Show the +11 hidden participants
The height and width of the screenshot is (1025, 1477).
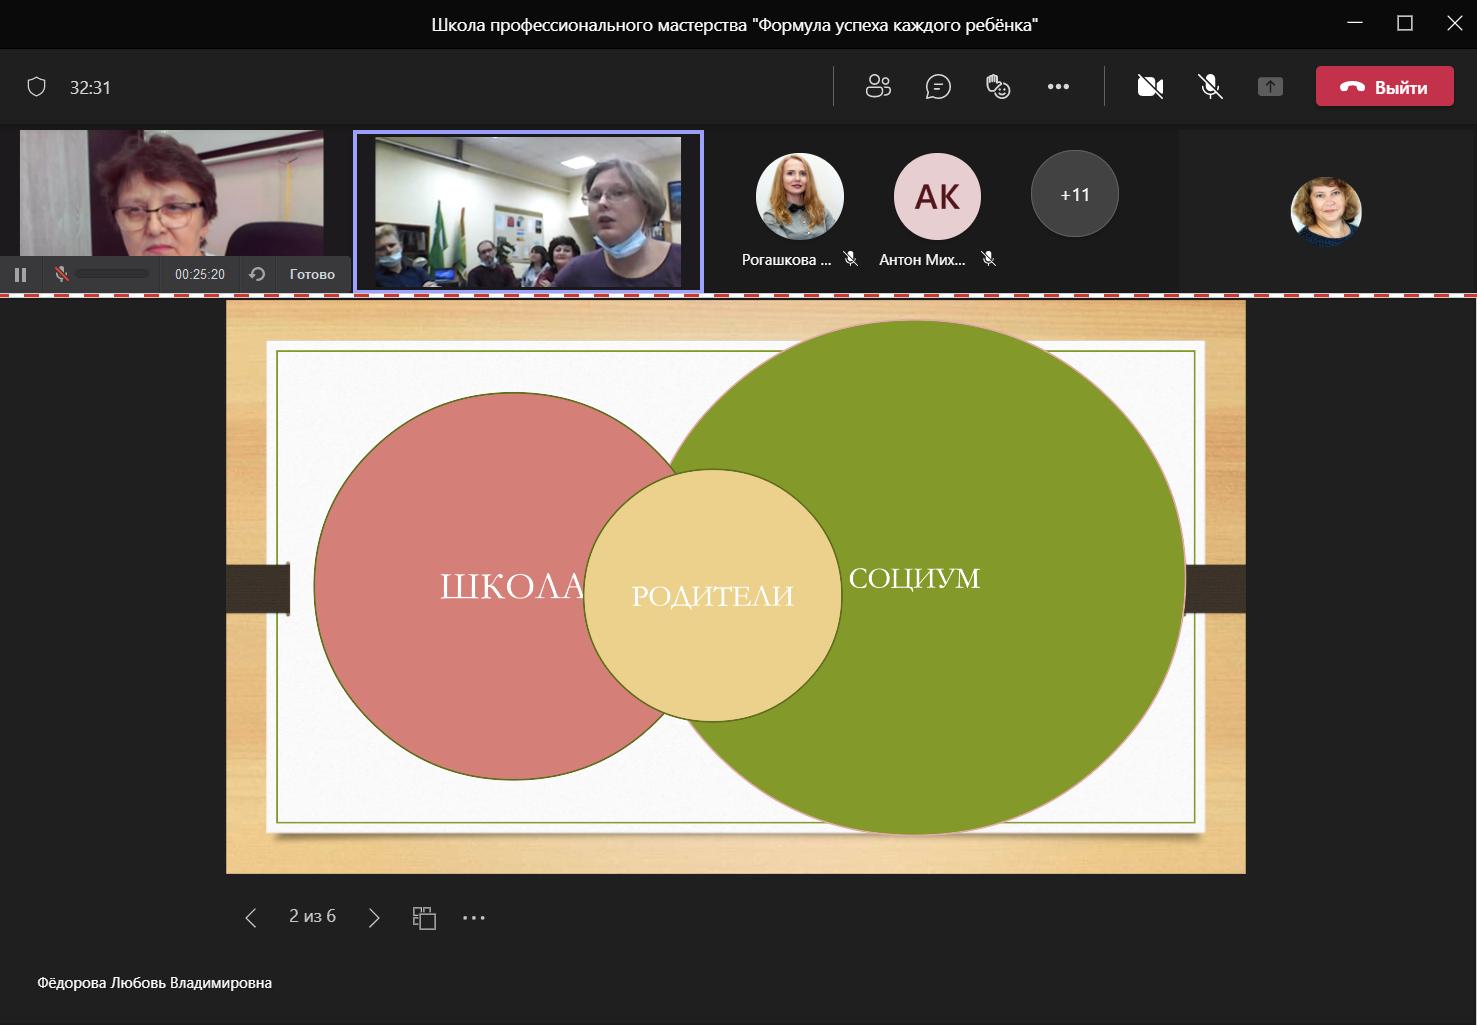(1074, 194)
